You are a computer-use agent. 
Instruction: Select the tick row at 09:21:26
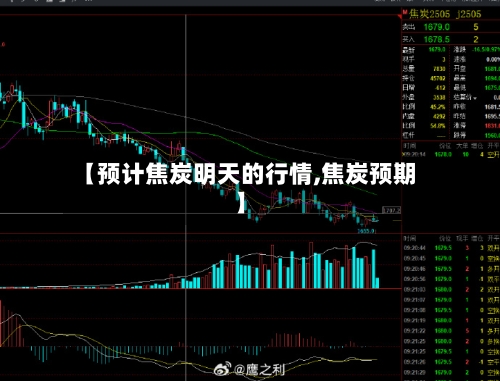(x=451, y=362)
